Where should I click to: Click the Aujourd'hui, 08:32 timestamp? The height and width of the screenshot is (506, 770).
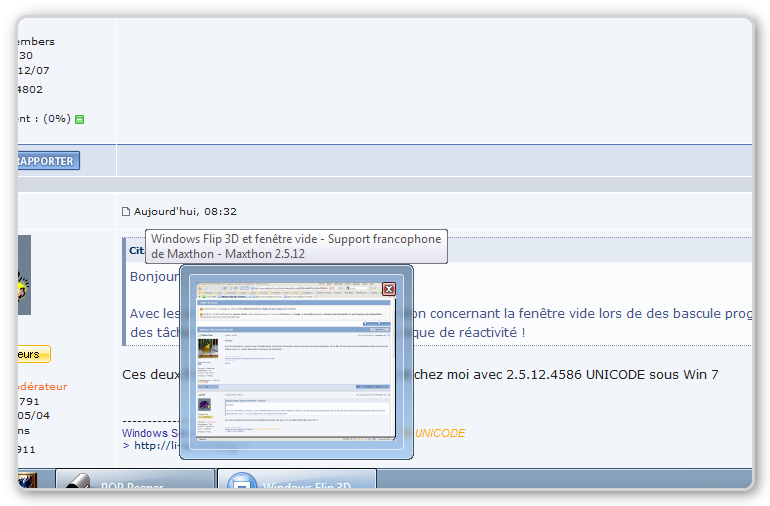[185, 212]
